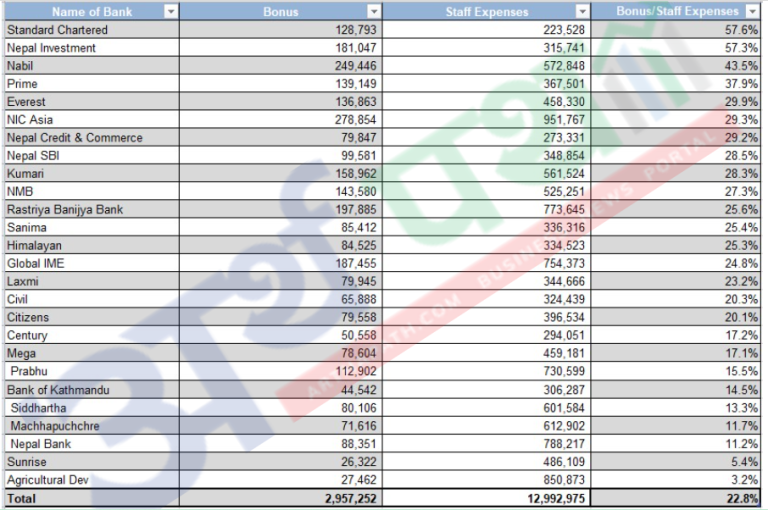Image resolution: width=768 pixels, height=510 pixels.
Task: Click the Mega bank name cell
Action: coord(92,353)
